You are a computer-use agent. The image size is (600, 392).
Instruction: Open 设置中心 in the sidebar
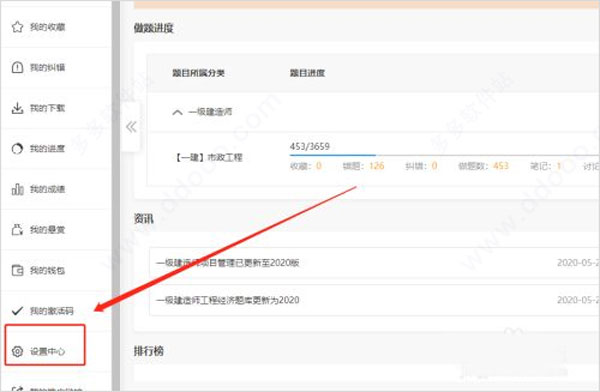47,351
